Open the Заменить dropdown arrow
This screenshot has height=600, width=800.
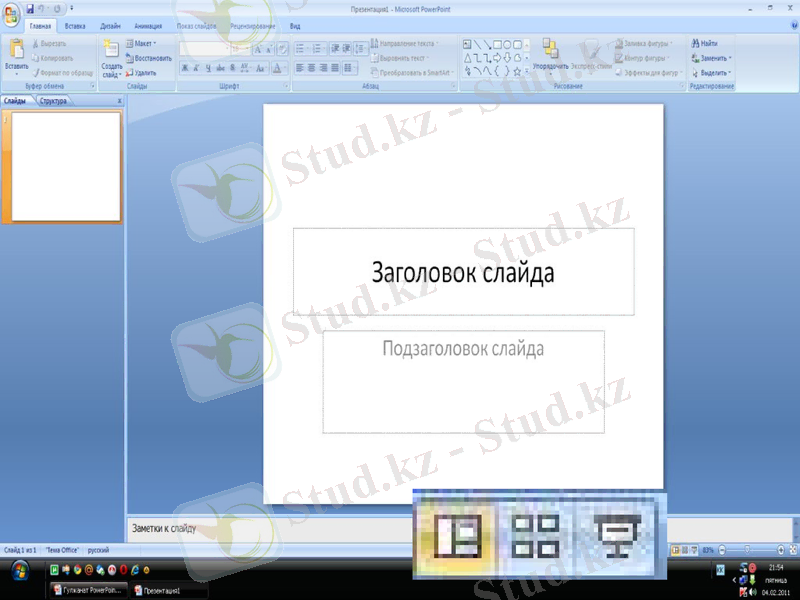730,57
